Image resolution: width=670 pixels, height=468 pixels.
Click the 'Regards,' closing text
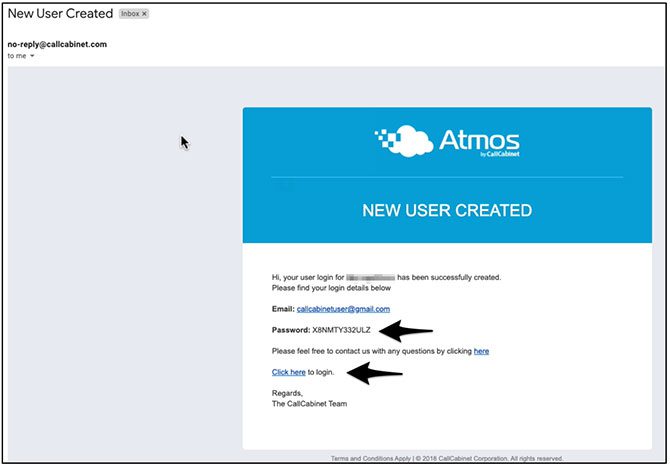click(287, 393)
